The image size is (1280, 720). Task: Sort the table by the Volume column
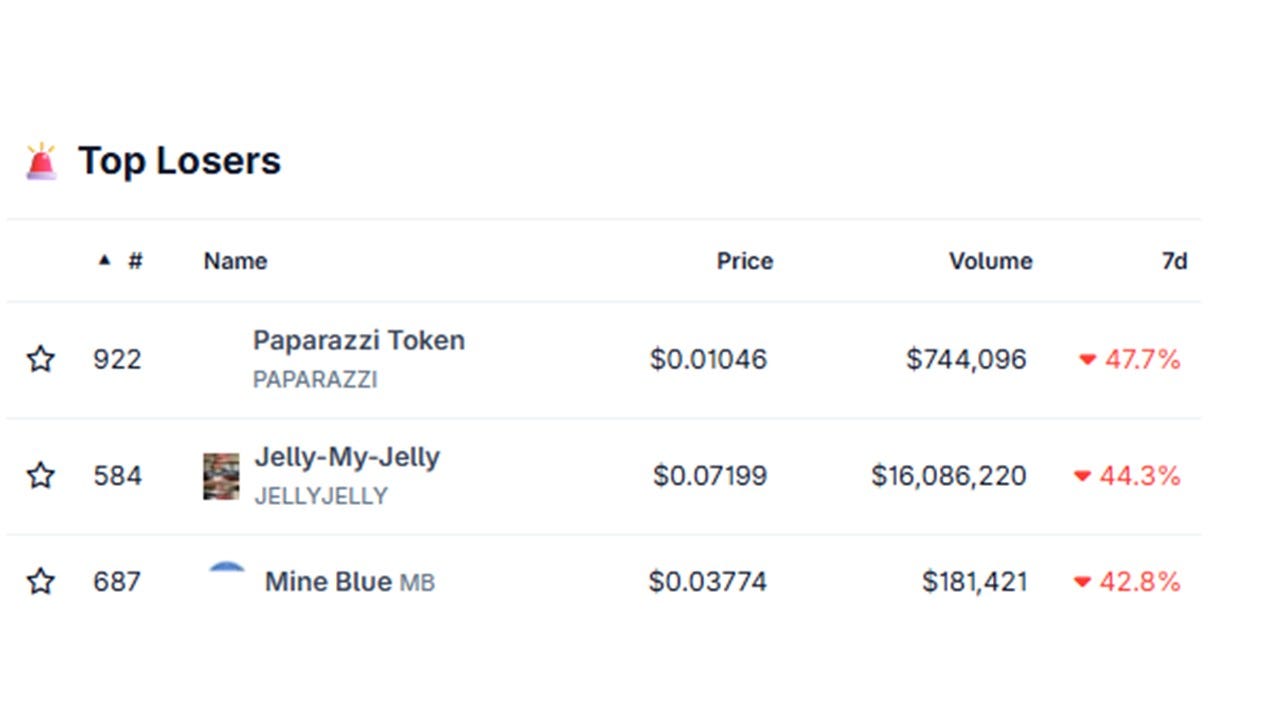pos(991,261)
